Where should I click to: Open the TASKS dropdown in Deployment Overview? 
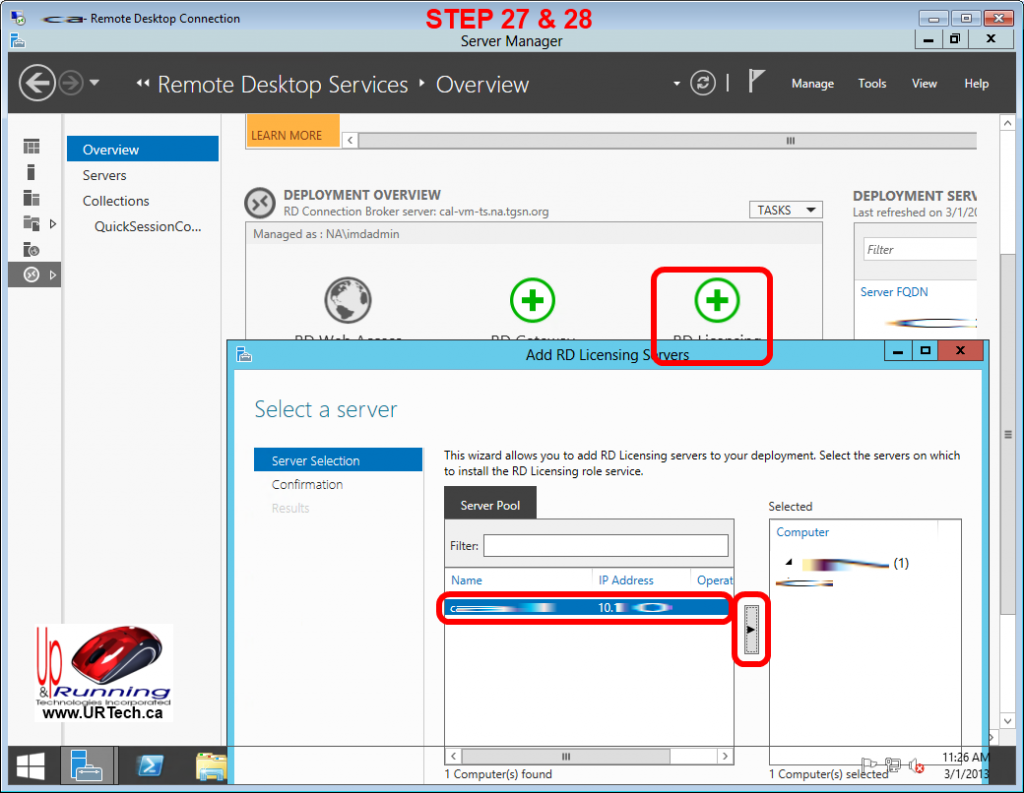tap(785, 209)
